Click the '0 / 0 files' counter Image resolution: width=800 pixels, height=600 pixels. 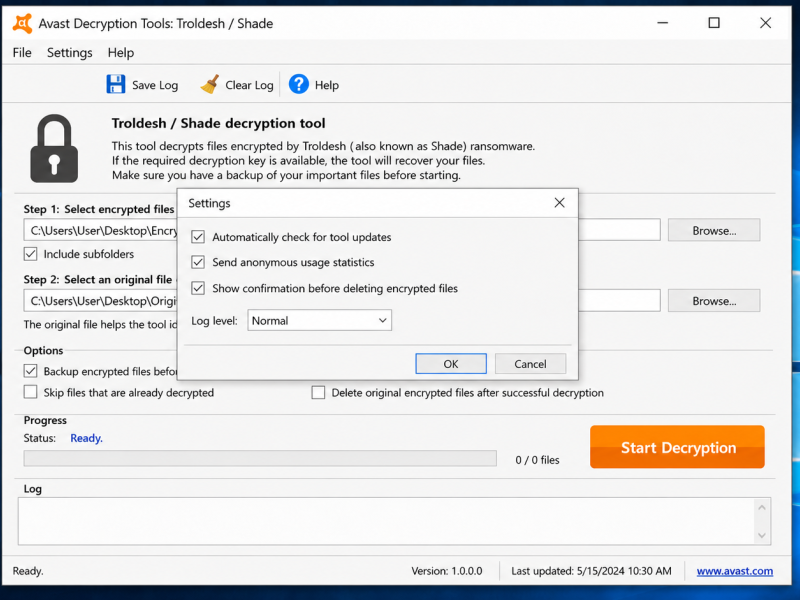point(537,460)
